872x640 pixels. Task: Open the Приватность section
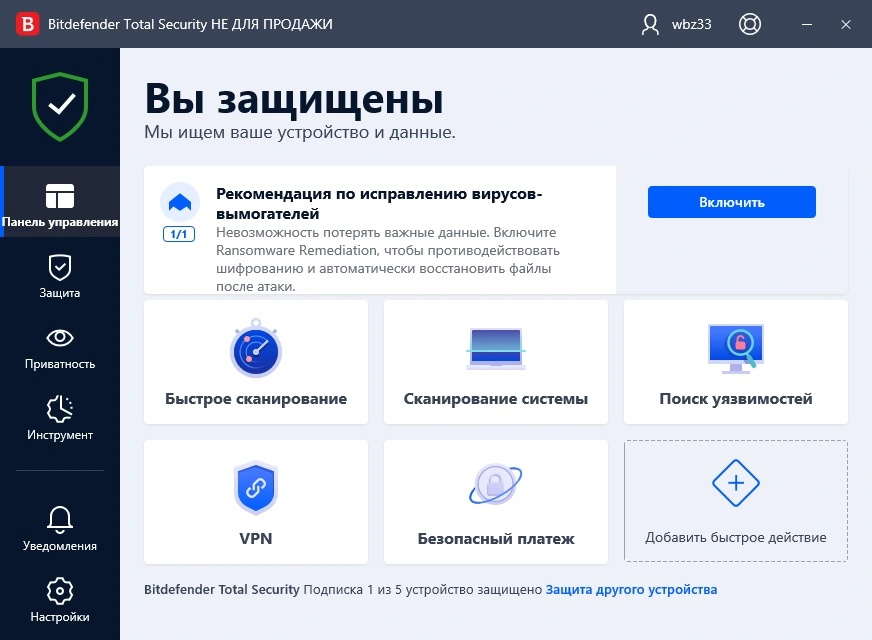[x=60, y=349]
